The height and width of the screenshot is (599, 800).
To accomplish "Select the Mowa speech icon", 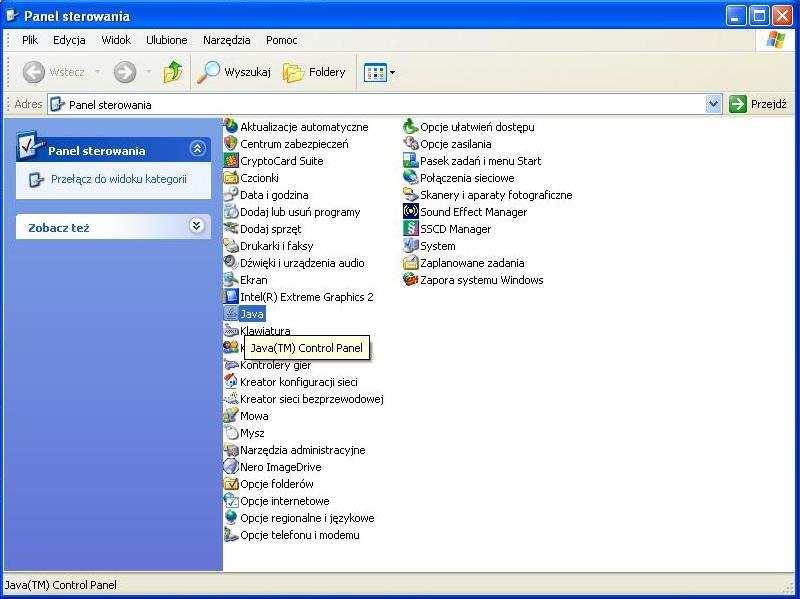I will [231, 416].
